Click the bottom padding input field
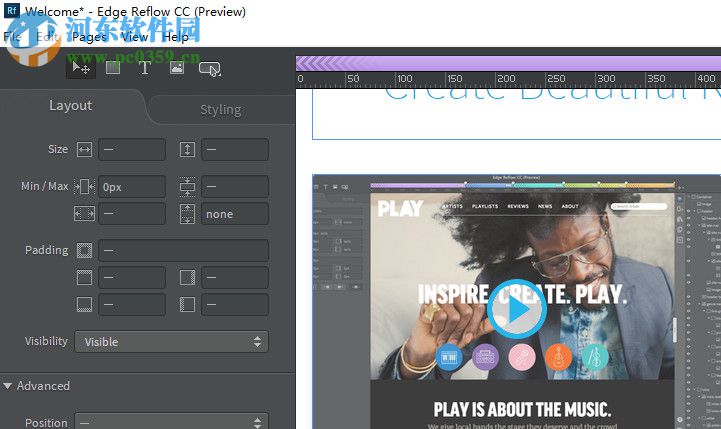Viewport: 721px width, 429px height. coord(132,304)
